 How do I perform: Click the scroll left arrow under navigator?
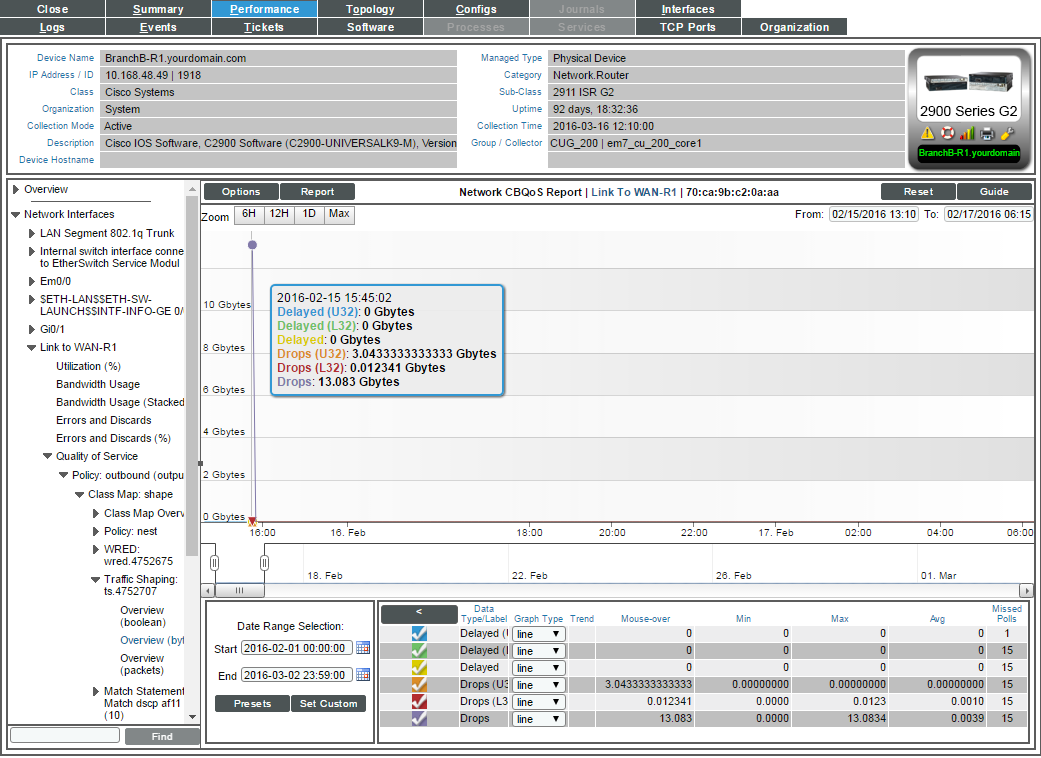pyautogui.click(x=208, y=590)
